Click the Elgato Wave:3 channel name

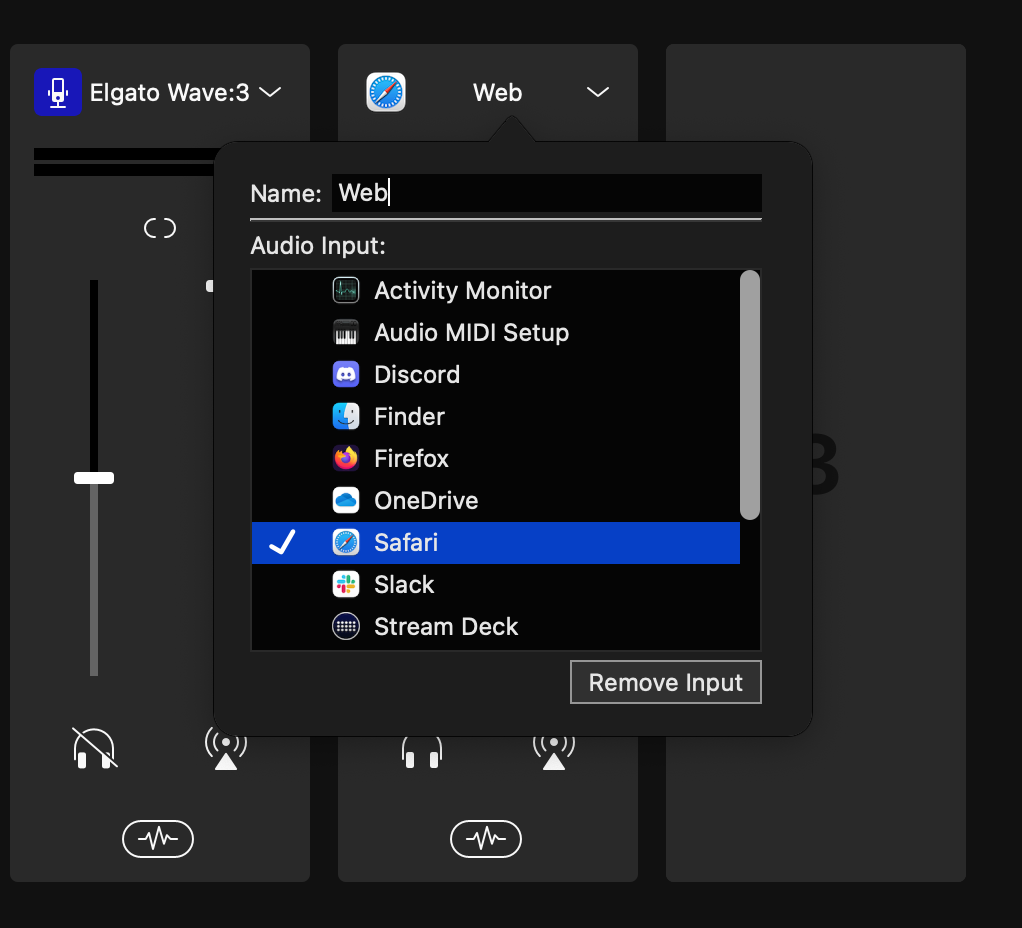coord(169,93)
